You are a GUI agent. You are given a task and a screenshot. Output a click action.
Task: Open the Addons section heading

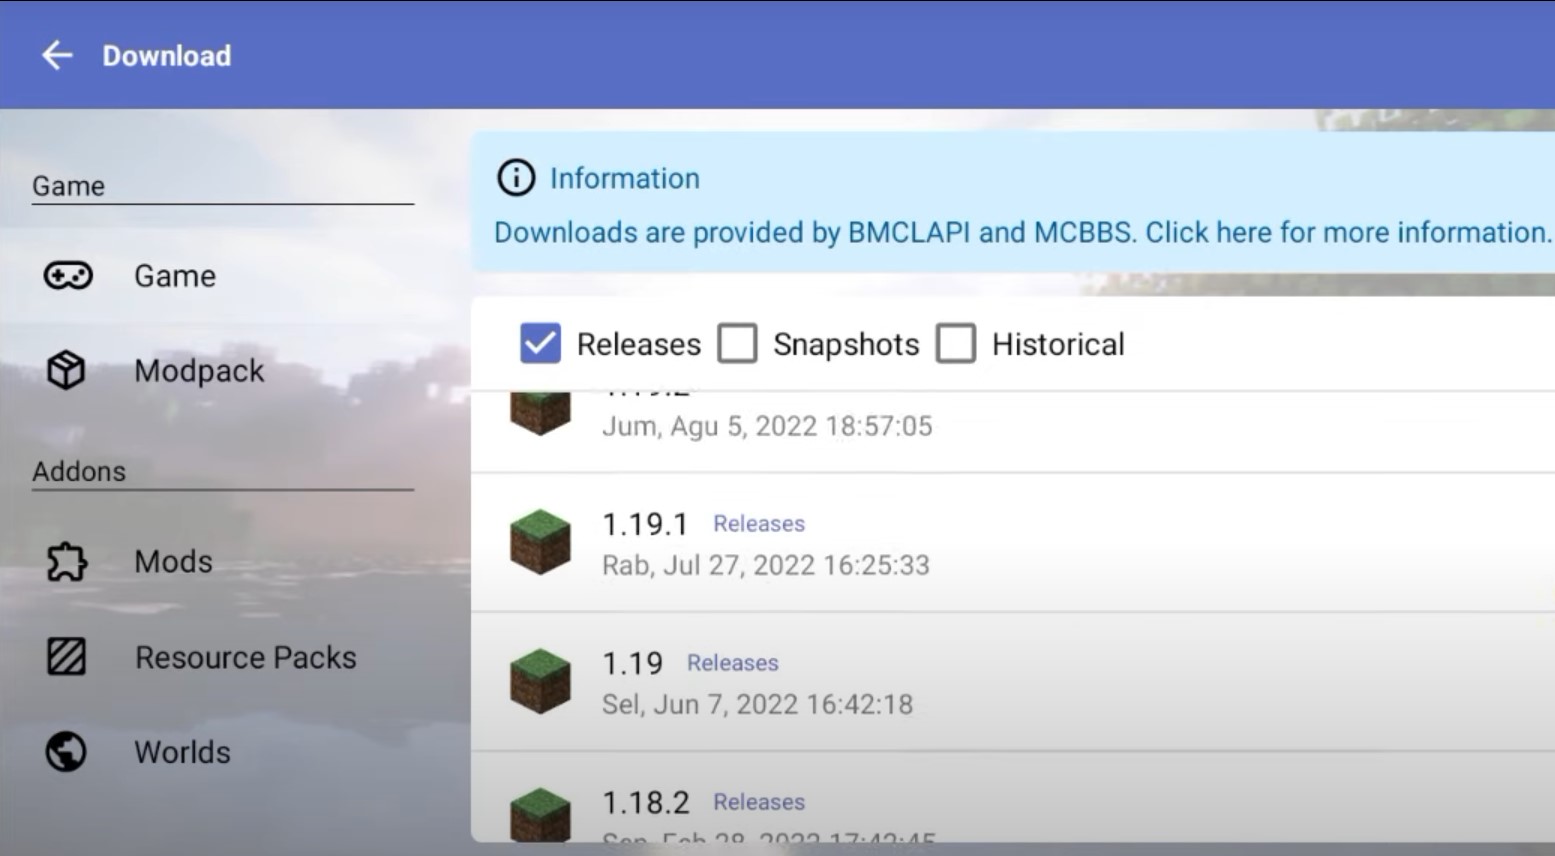(78, 471)
